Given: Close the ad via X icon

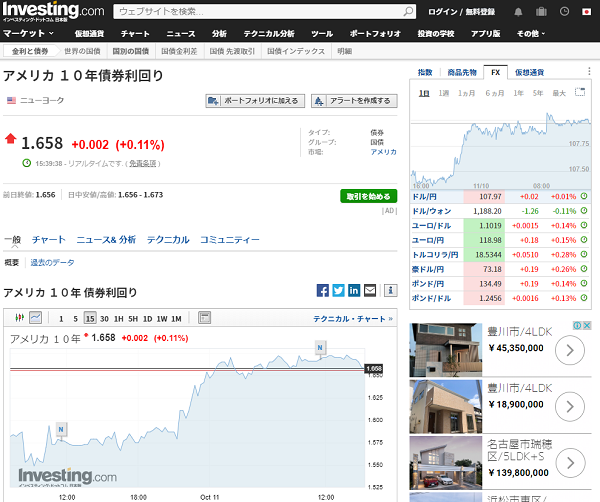Looking at the screenshot, I should (x=587, y=326).
